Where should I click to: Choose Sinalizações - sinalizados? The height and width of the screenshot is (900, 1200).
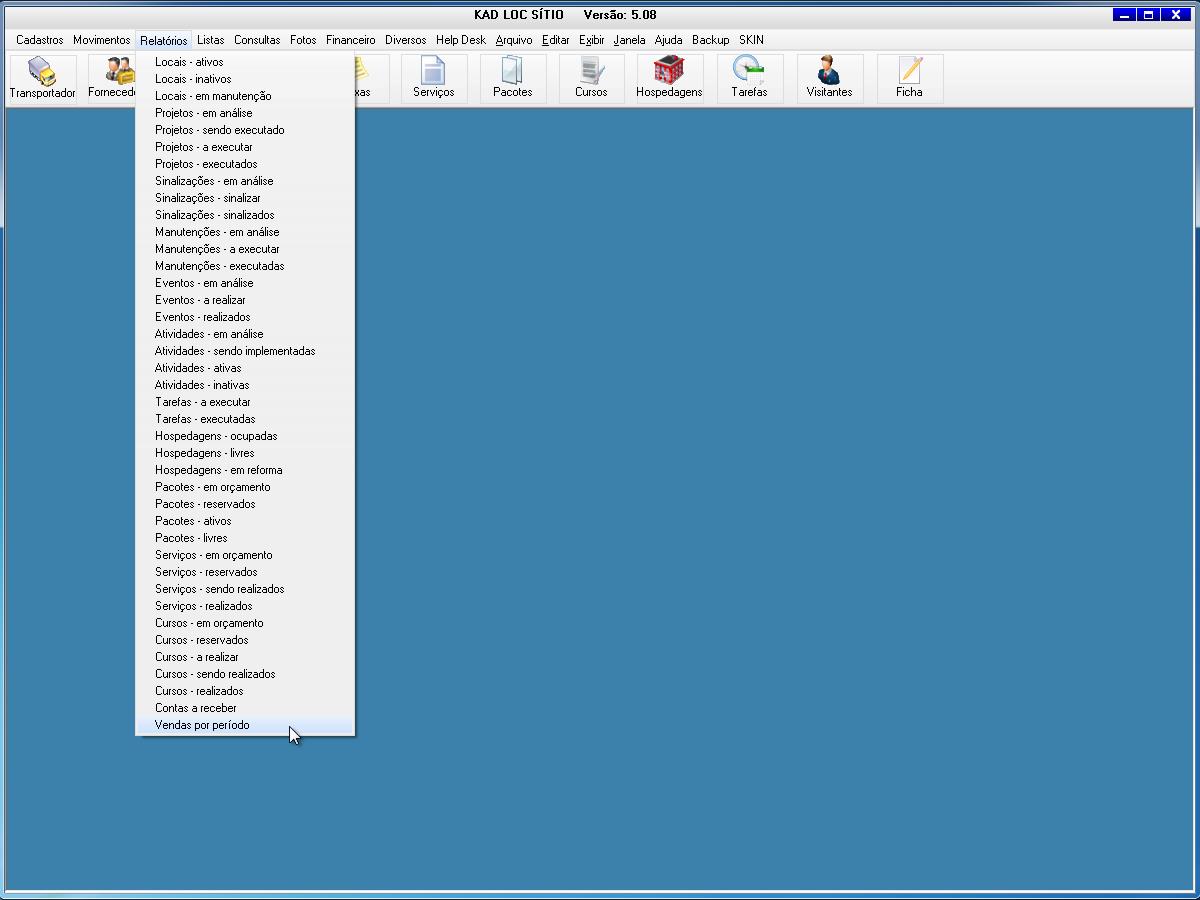click(245, 215)
